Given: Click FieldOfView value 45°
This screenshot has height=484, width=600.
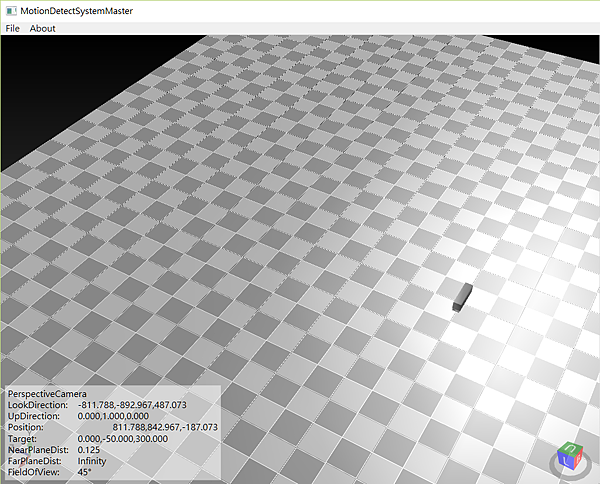Looking at the screenshot, I should [x=85, y=472].
